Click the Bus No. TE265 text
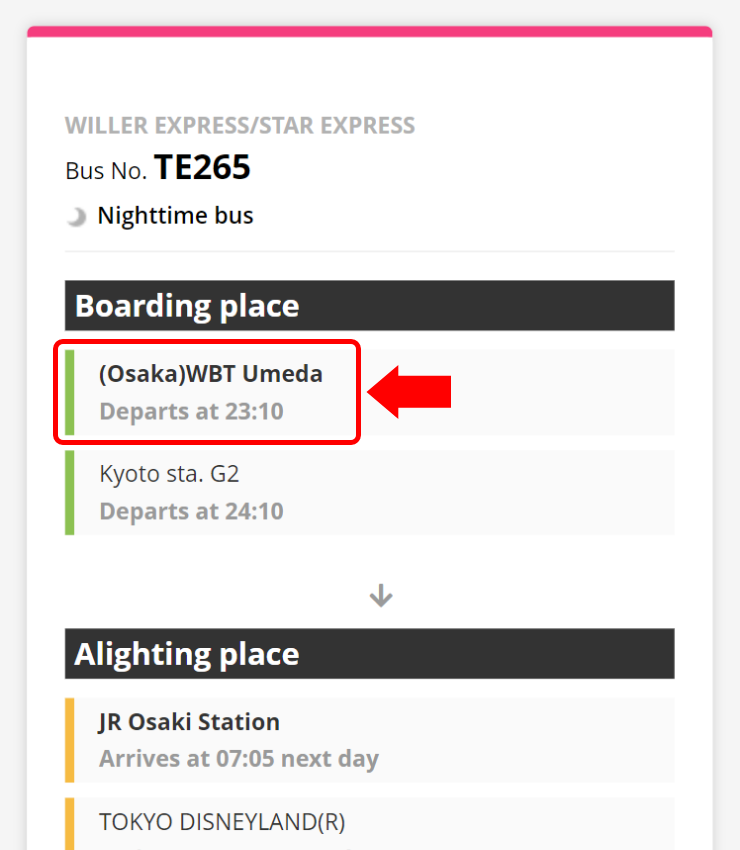The height and width of the screenshot is (850, 740). click(x=158, y=168)
